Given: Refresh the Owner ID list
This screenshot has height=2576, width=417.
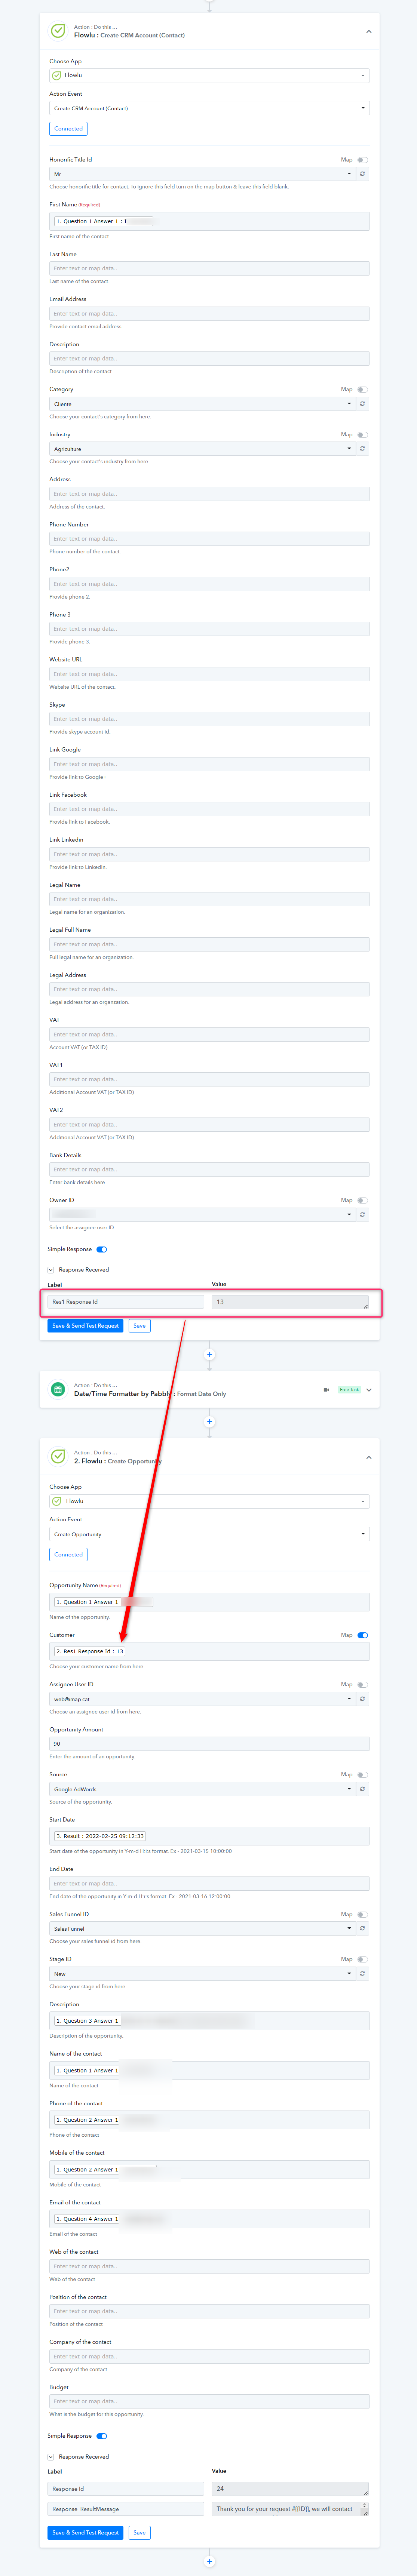Looking at the screenshot, I should click(362, 1215).
